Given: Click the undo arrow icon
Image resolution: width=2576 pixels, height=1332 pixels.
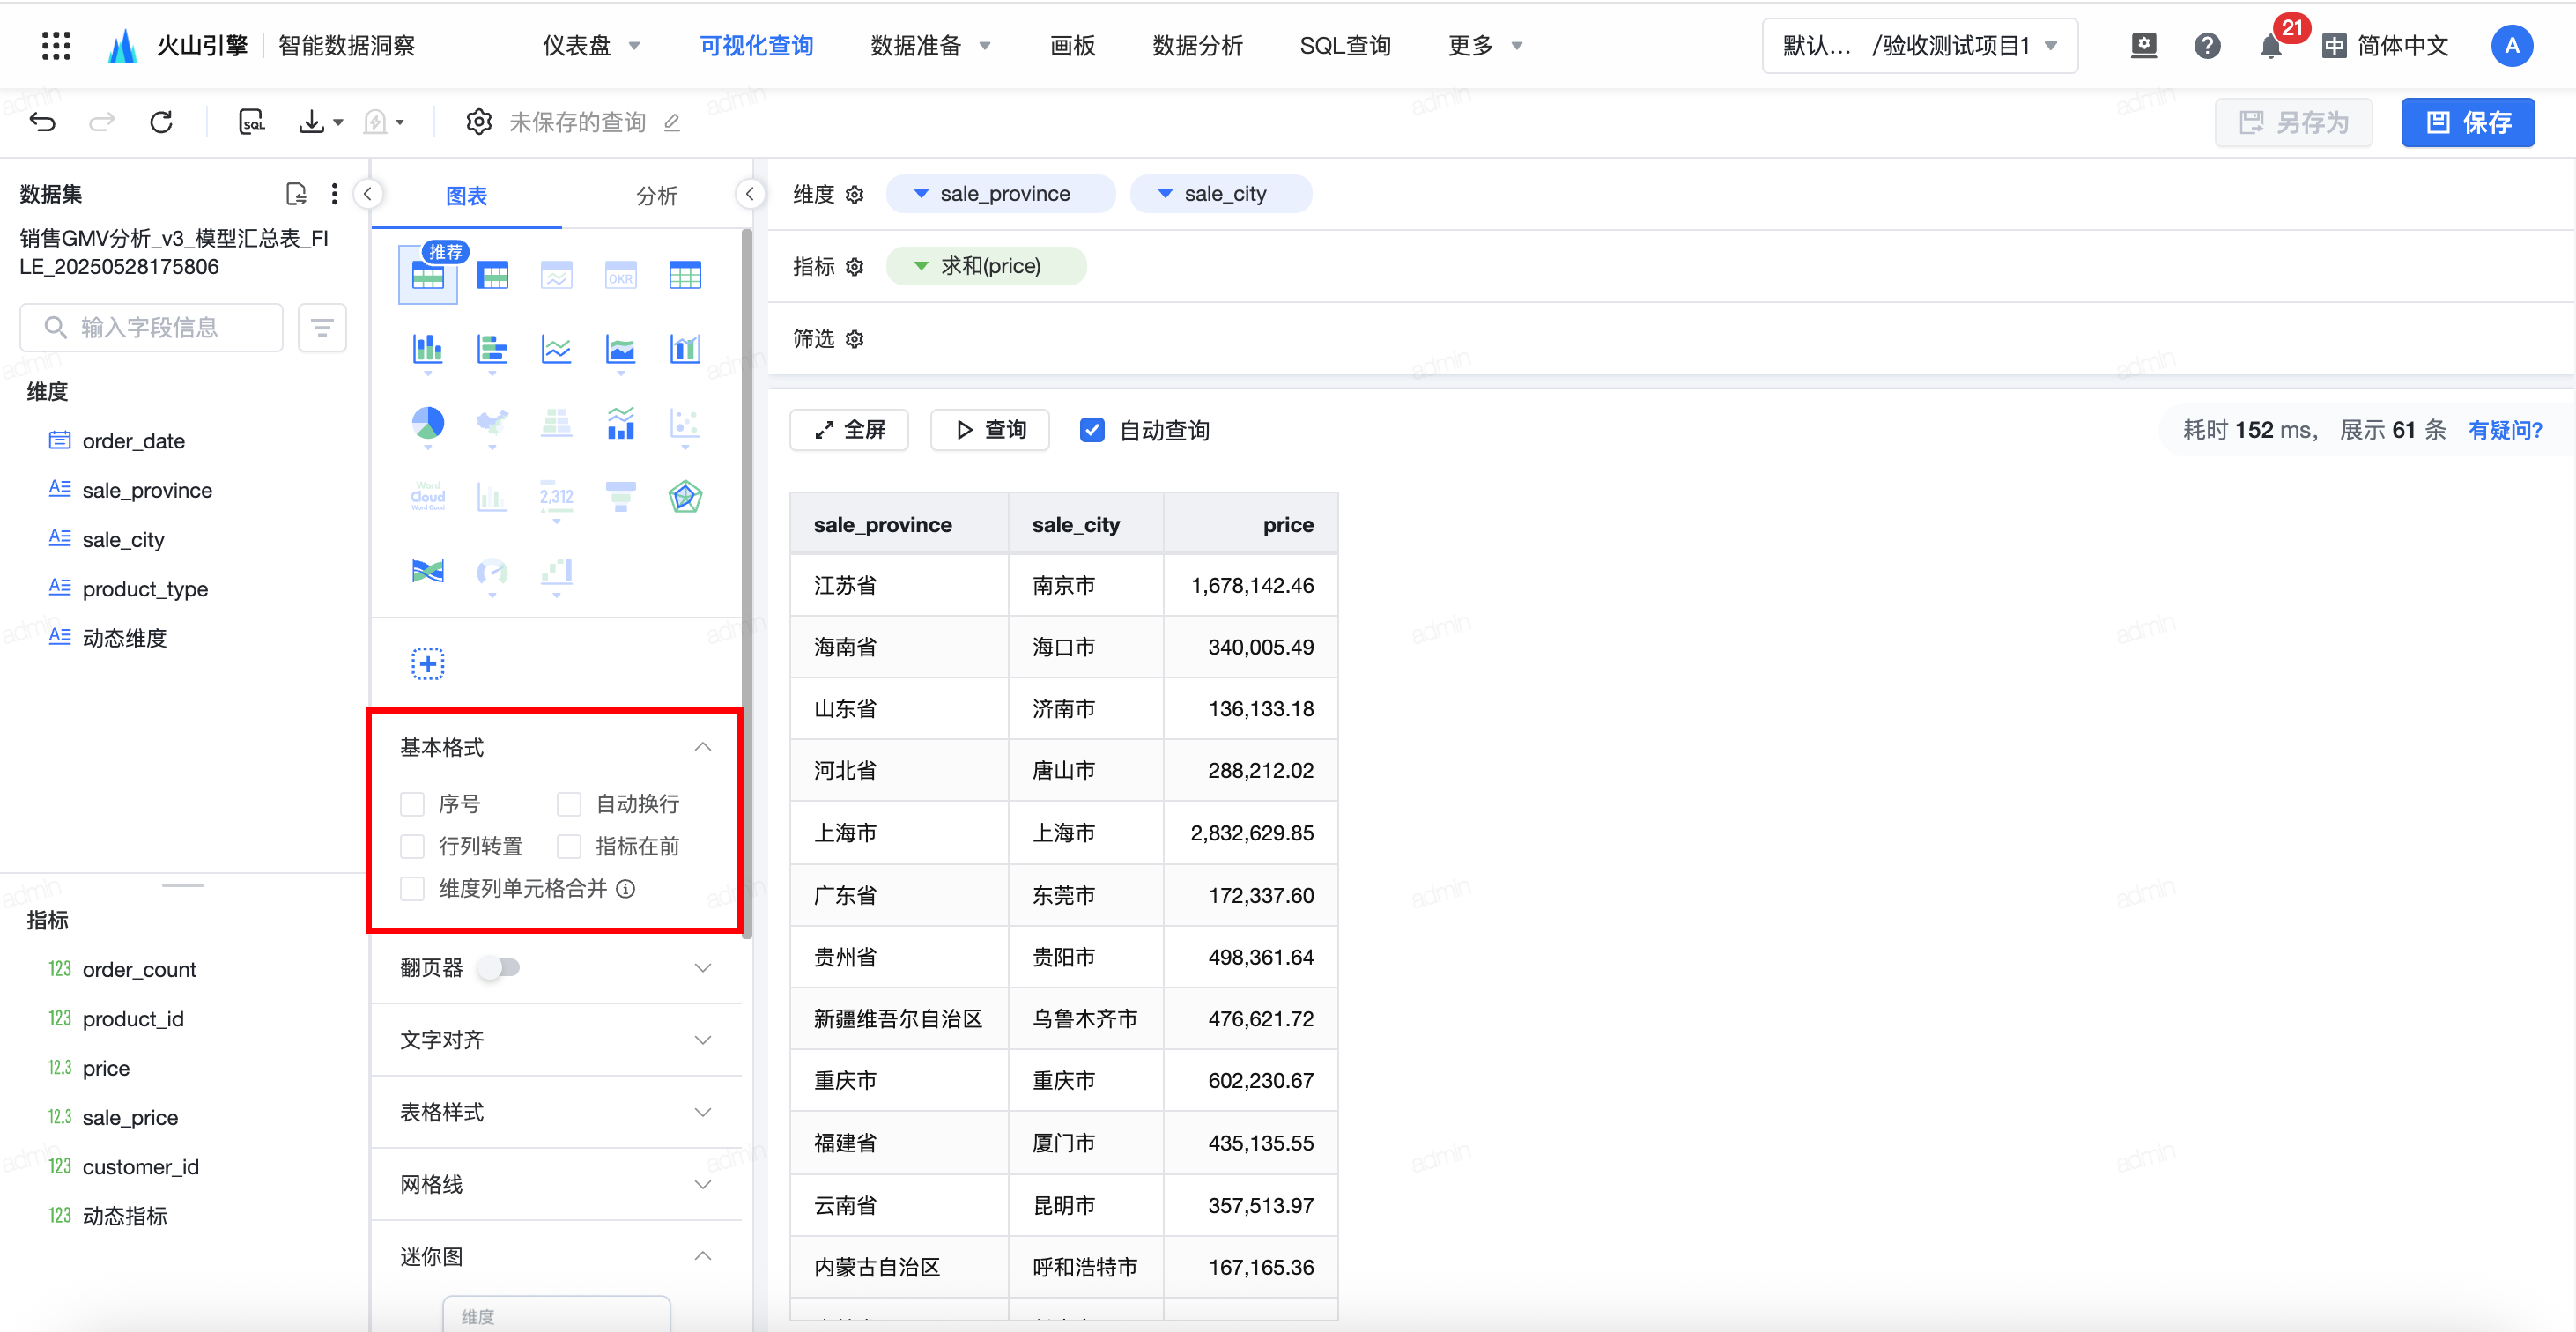Looking at the screenshot, I should pos(43,122).
